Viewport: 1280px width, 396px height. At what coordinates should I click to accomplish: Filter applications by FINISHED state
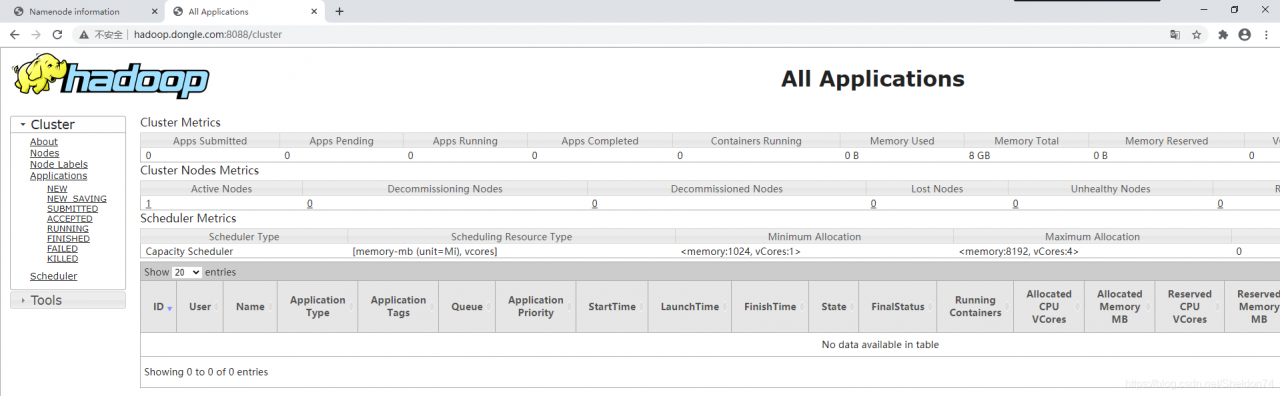68,238
